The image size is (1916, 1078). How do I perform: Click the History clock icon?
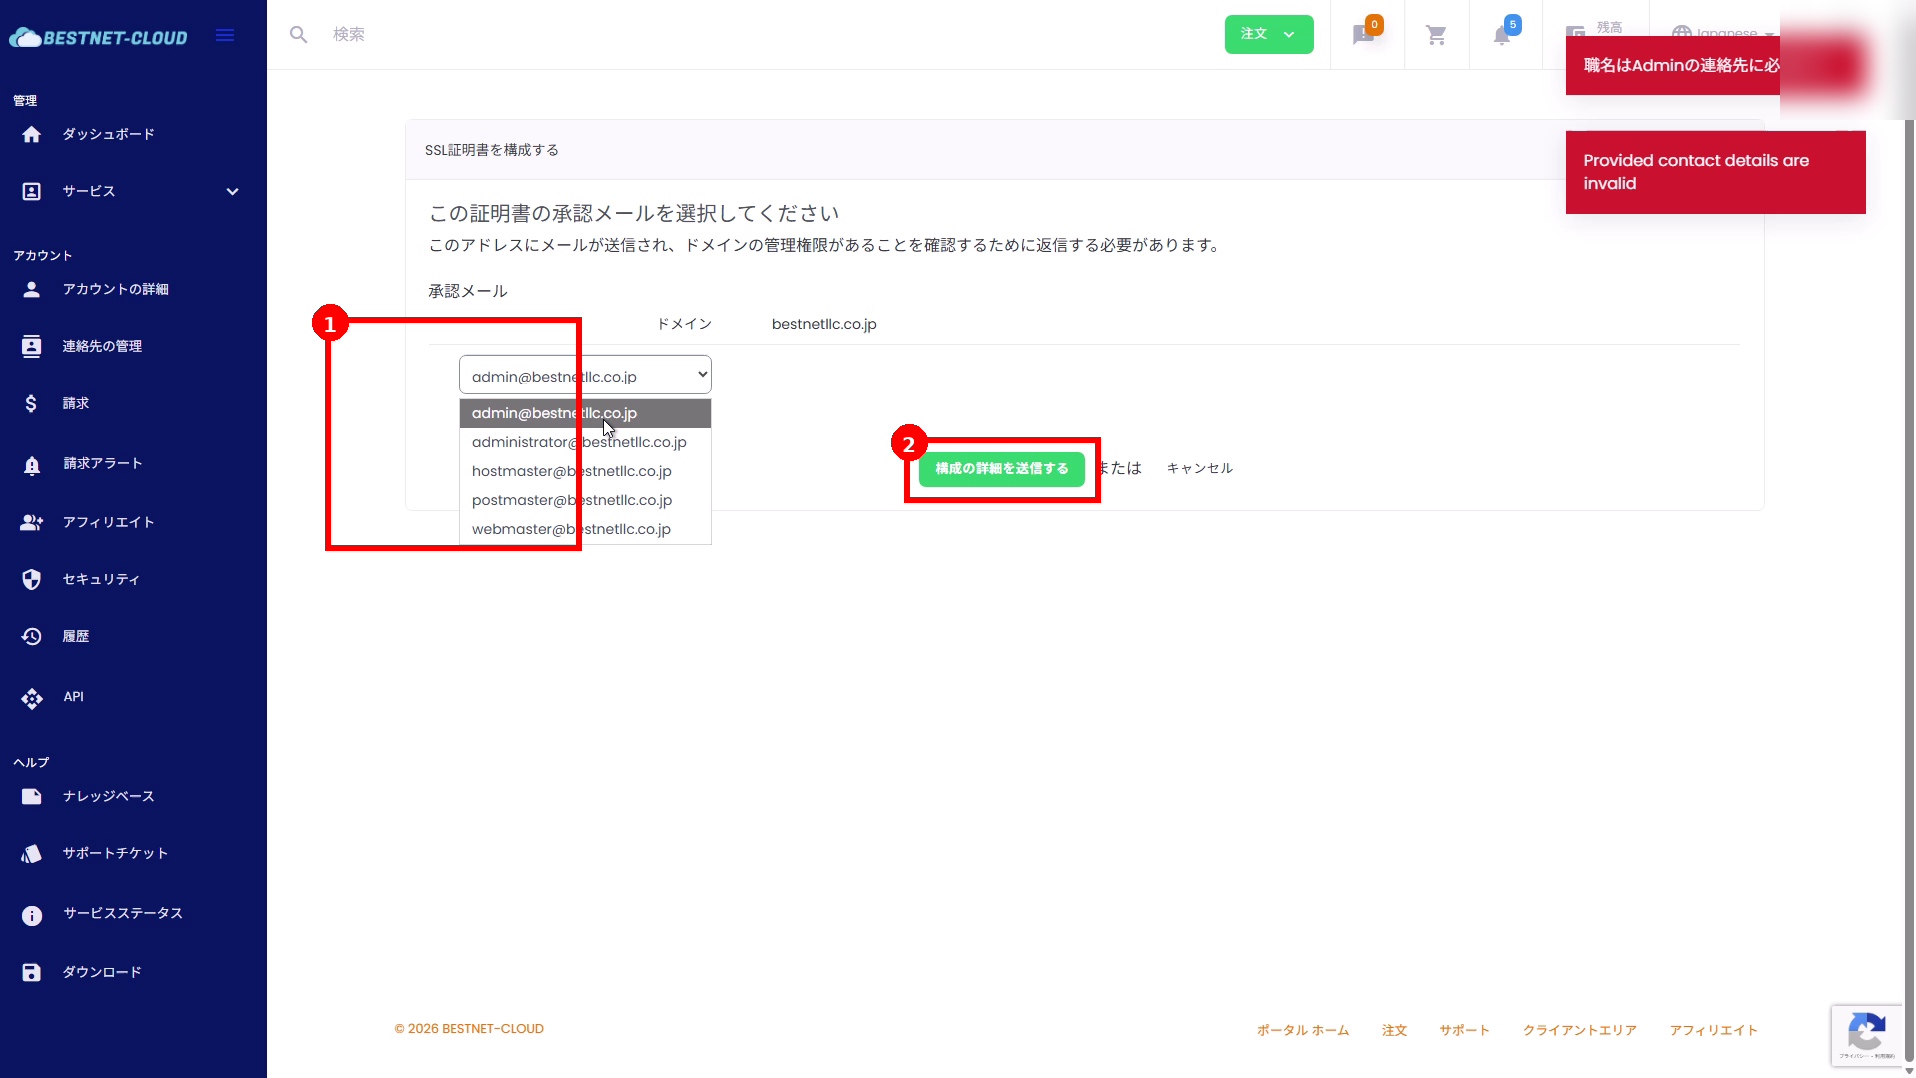tap(32, 637)
